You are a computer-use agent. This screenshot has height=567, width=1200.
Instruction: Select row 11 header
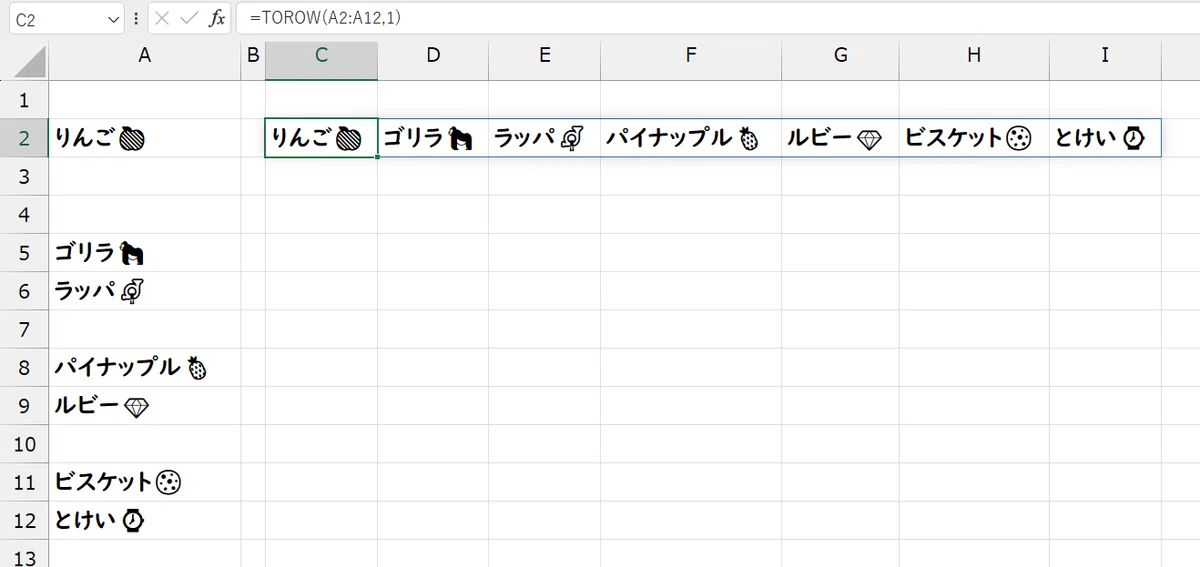pyautogui.click(x=25, y=482)
